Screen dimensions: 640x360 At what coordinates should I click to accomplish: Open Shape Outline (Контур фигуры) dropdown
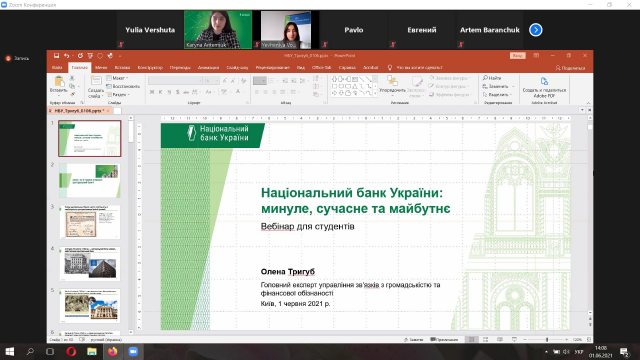[449, 86]
